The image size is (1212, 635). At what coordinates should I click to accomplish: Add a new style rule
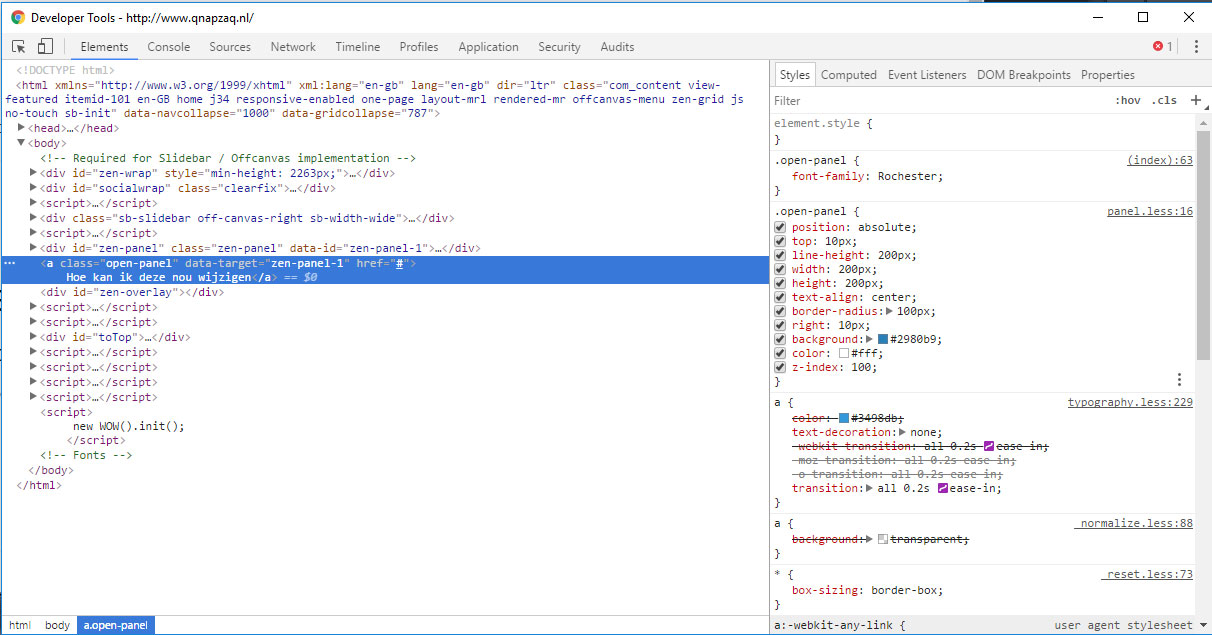[x=1195, y=100]
